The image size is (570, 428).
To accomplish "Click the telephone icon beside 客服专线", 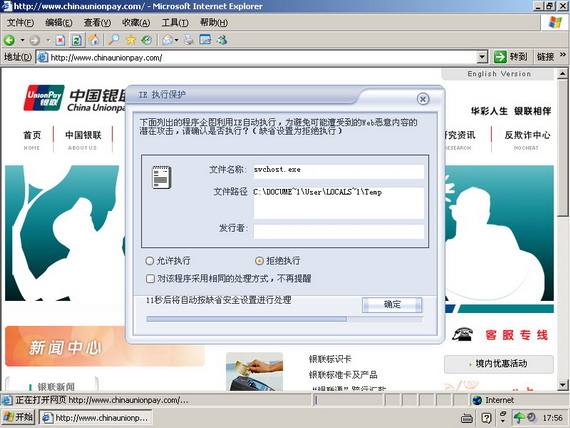I will pos(462,334).
